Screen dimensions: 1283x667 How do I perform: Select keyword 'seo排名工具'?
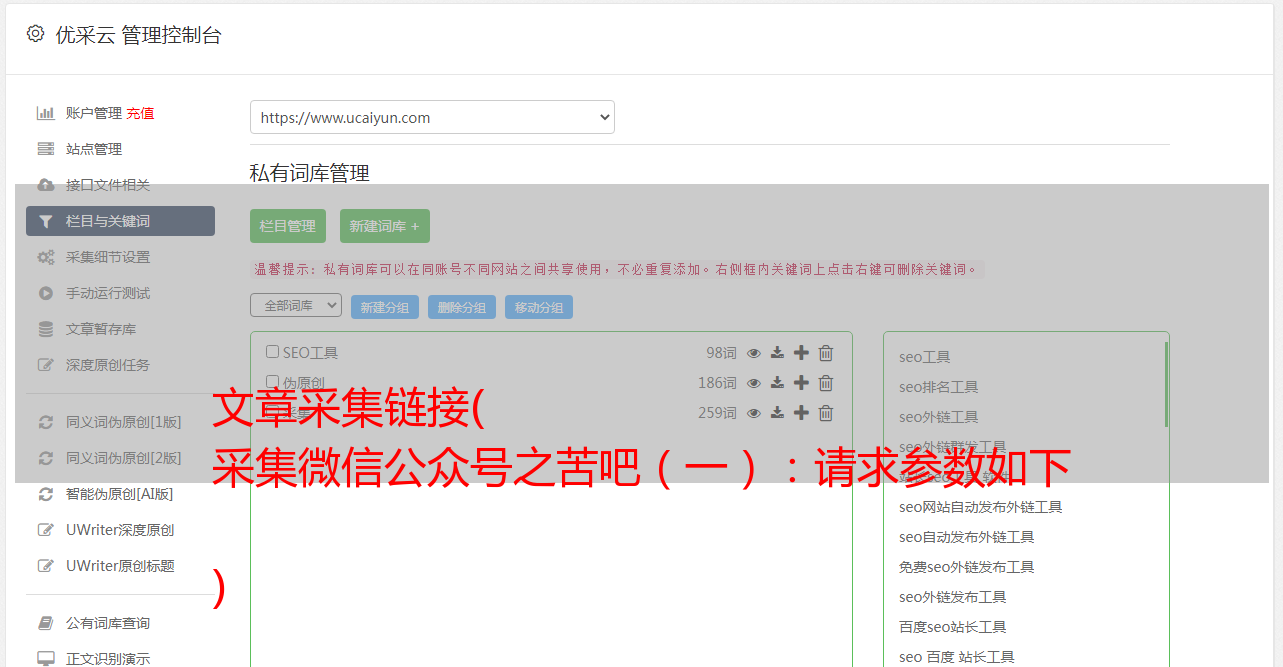coord(939,387)
